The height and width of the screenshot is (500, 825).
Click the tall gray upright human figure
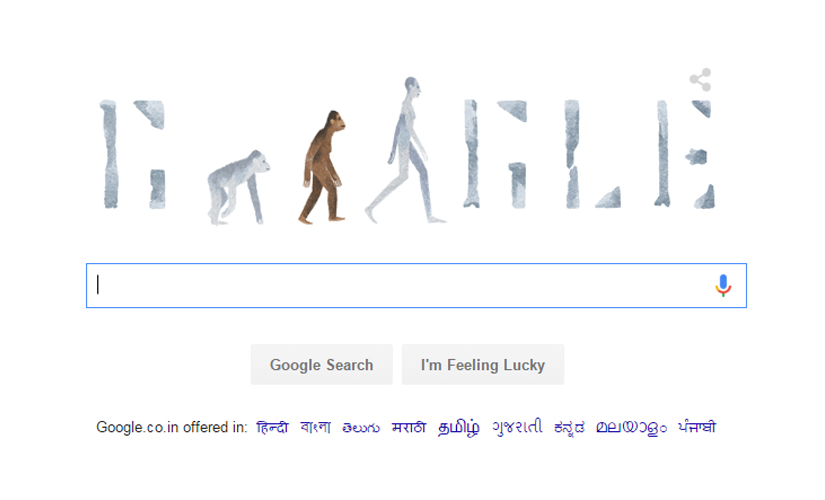405,151
